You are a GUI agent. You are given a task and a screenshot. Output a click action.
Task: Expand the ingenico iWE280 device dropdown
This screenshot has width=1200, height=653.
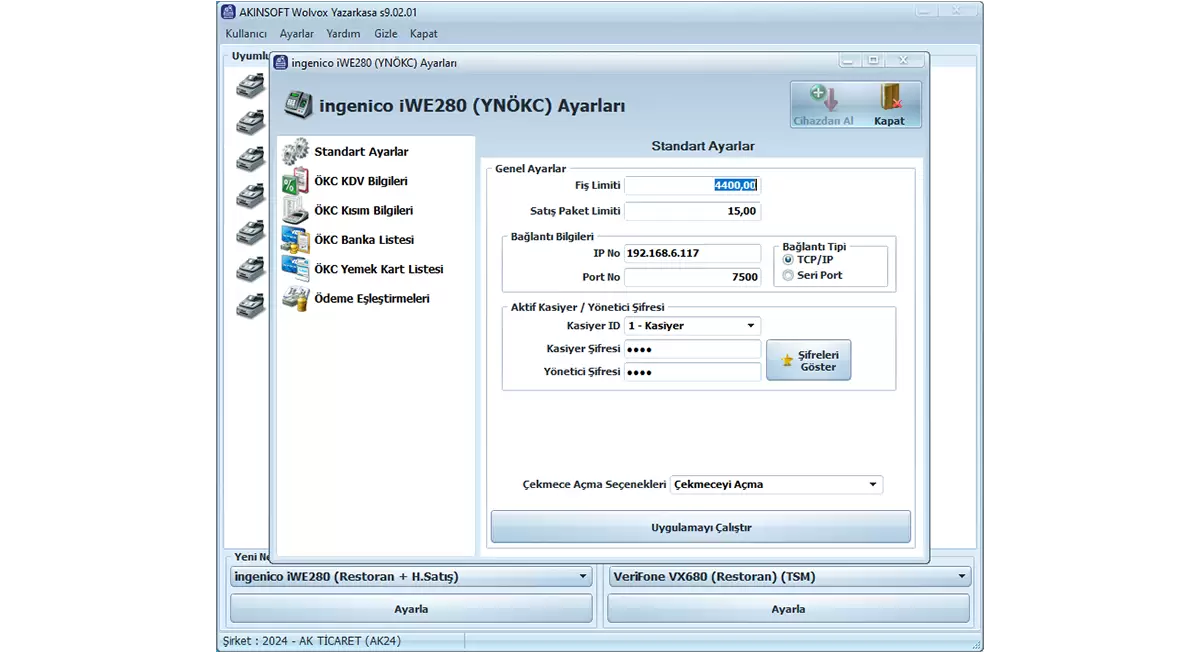pyautogui.click(x=584, y=577)
